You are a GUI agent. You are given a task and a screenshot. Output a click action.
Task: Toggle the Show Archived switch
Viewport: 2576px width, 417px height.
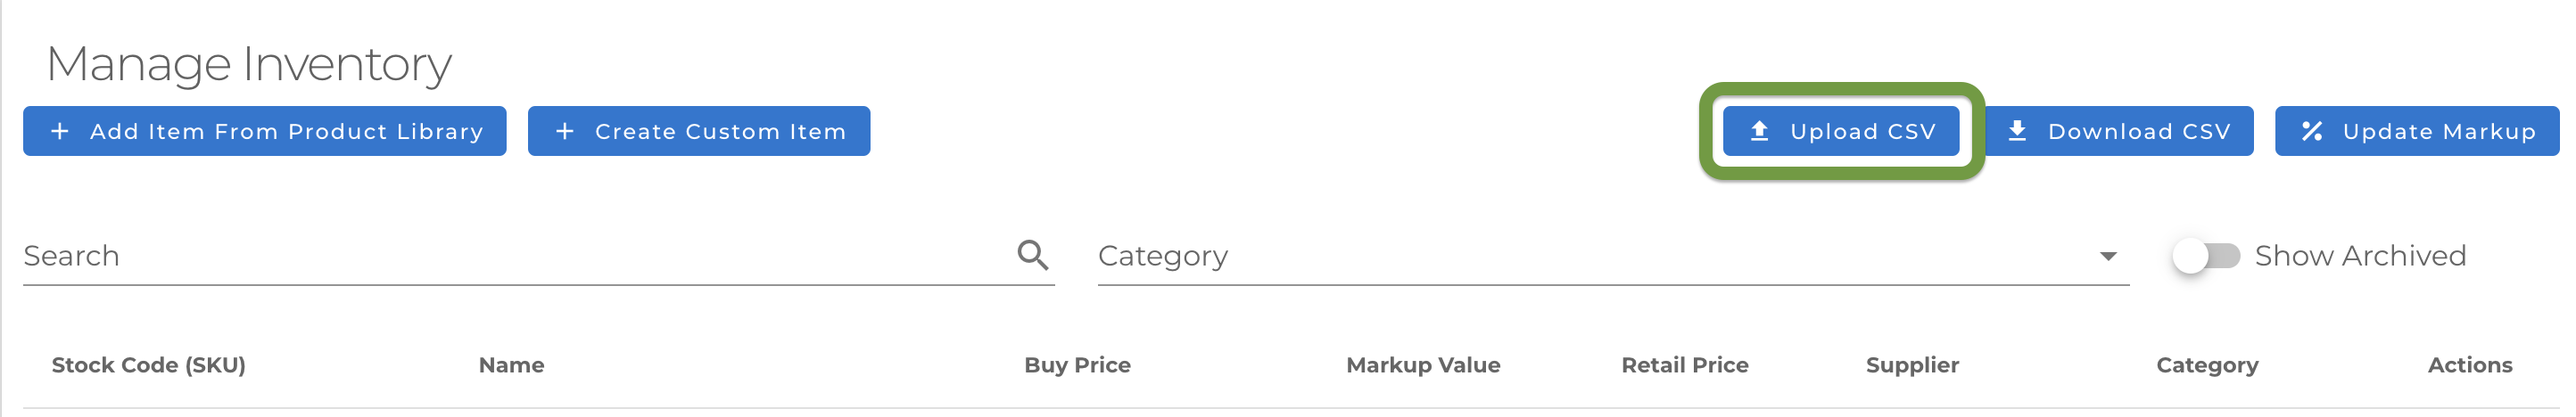click(x=2206, y=256)
